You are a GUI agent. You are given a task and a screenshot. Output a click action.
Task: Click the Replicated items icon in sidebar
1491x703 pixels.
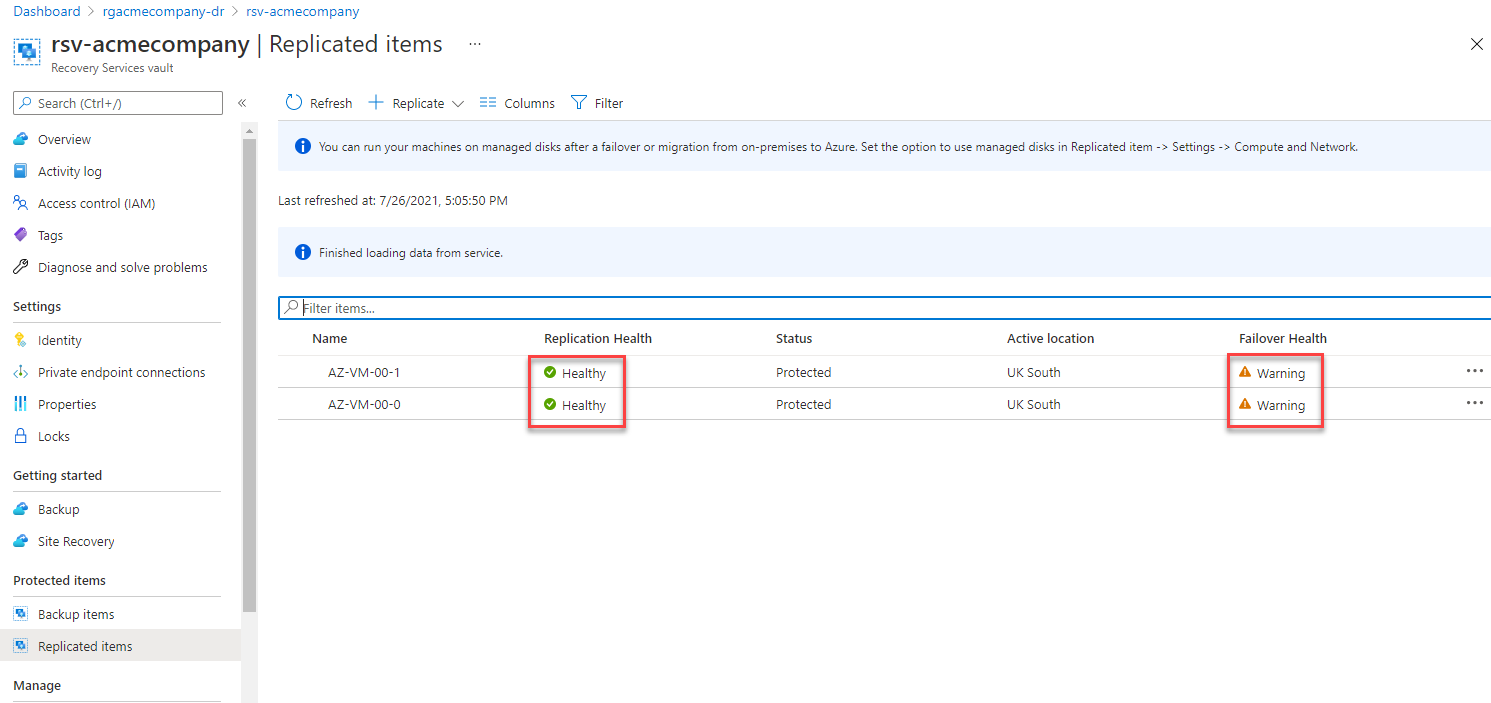(x=20, y=646)
